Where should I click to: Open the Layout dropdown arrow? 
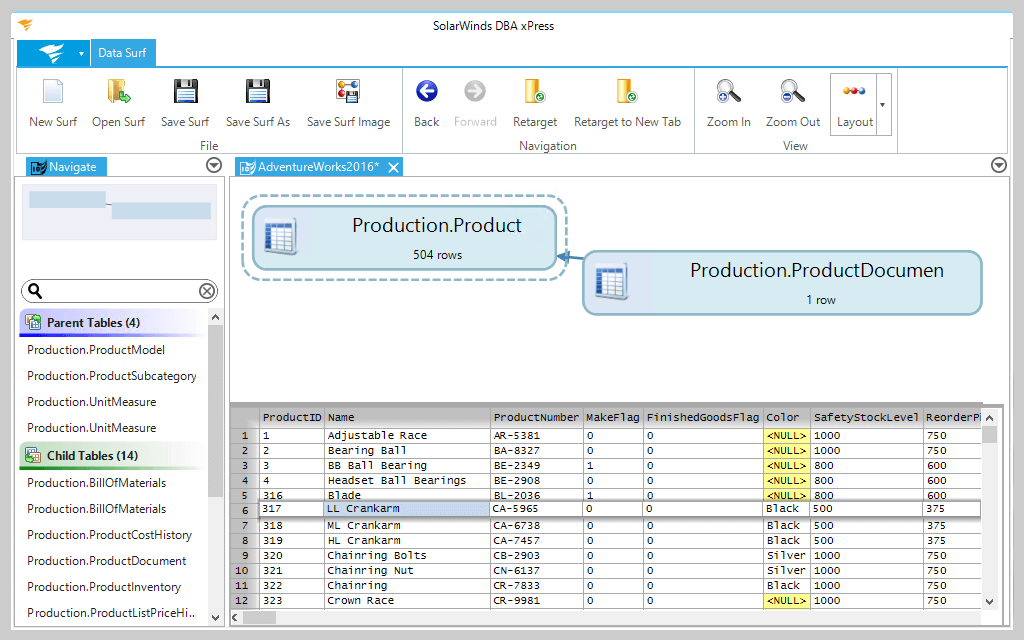(x=882, y=105)
